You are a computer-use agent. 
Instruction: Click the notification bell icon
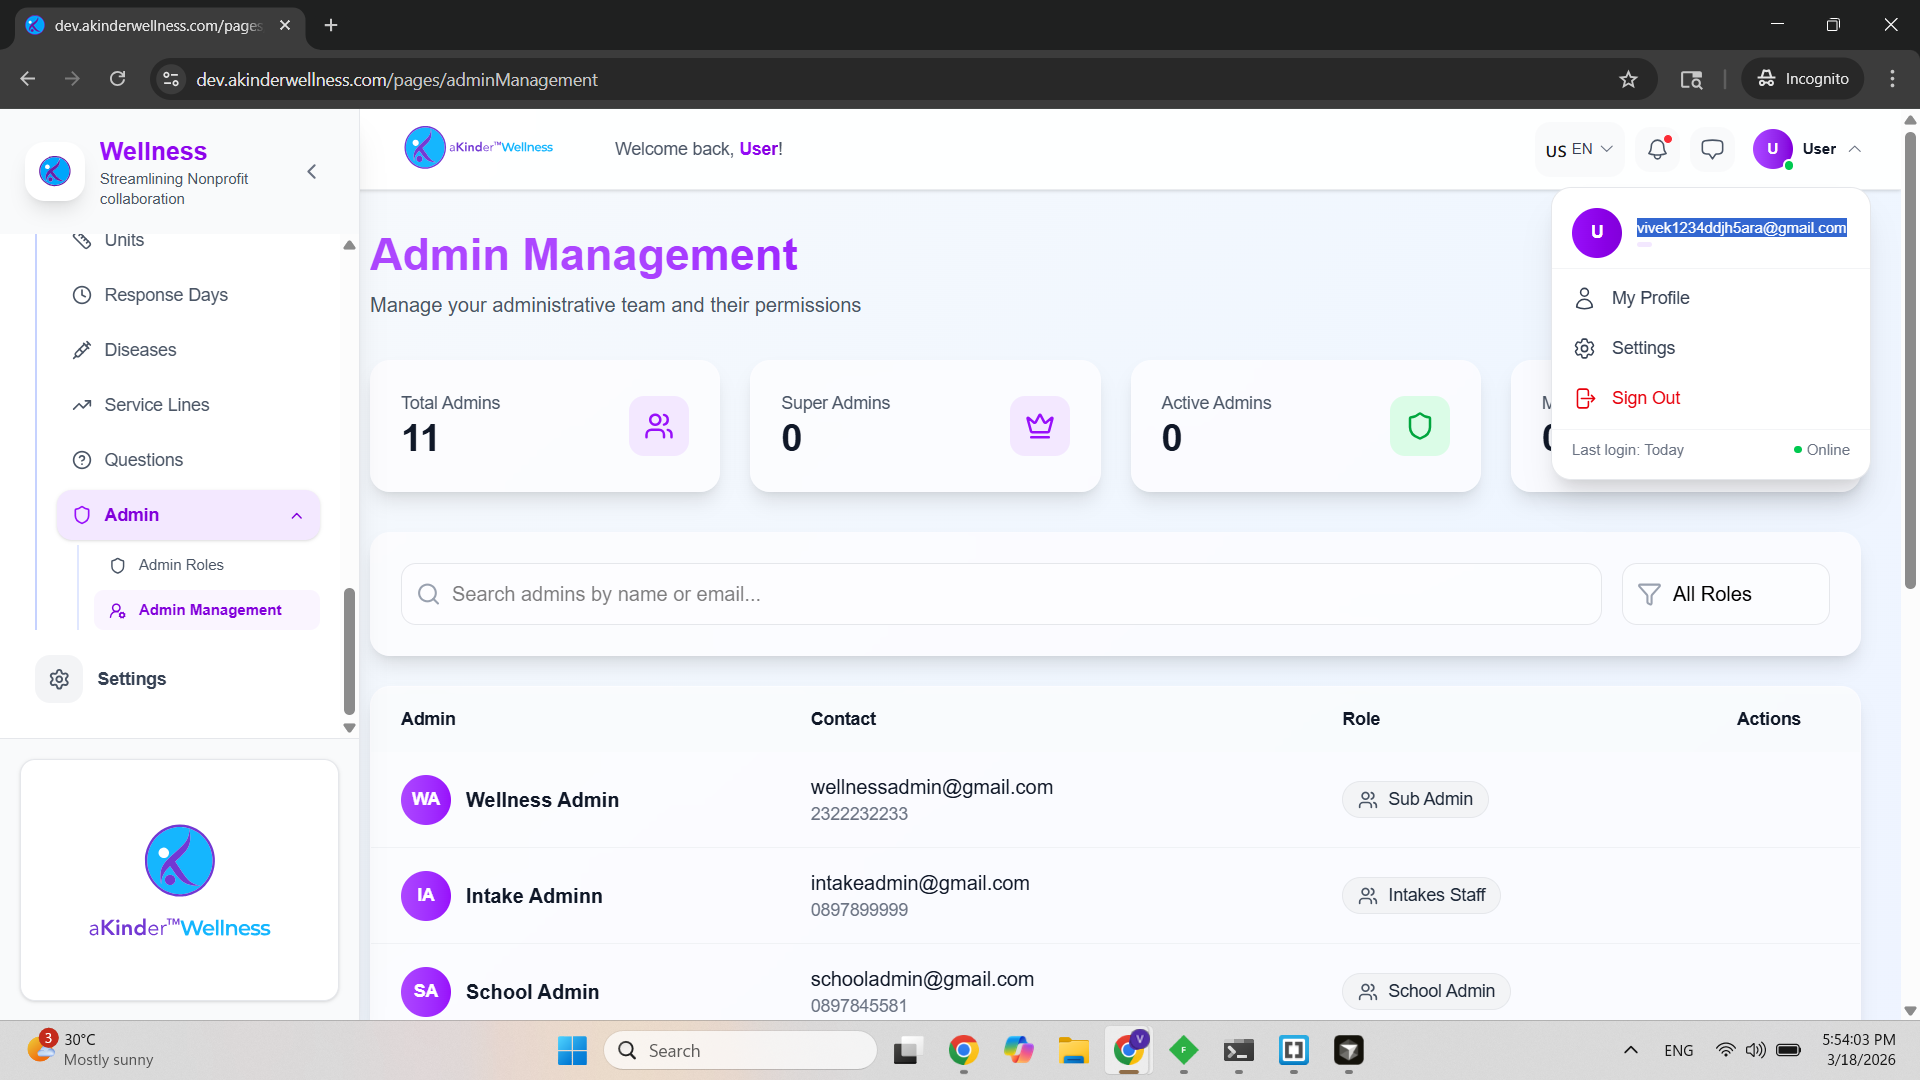[x=1657, y=149]
